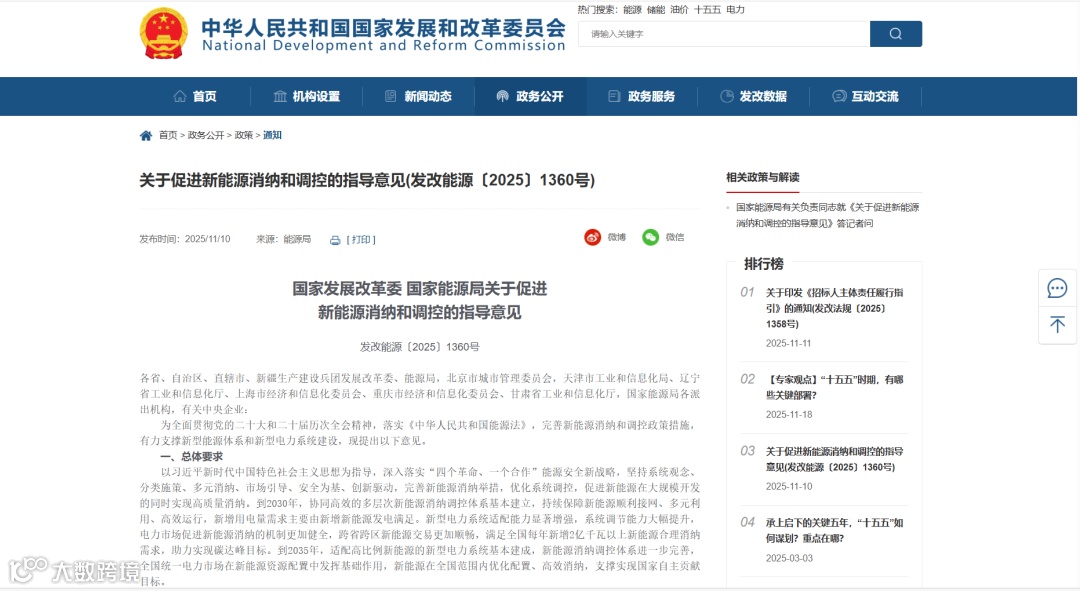Screen dimensions: 1080x591
Task: Click the [打印] print link
Action: click(x=361, y=240)
